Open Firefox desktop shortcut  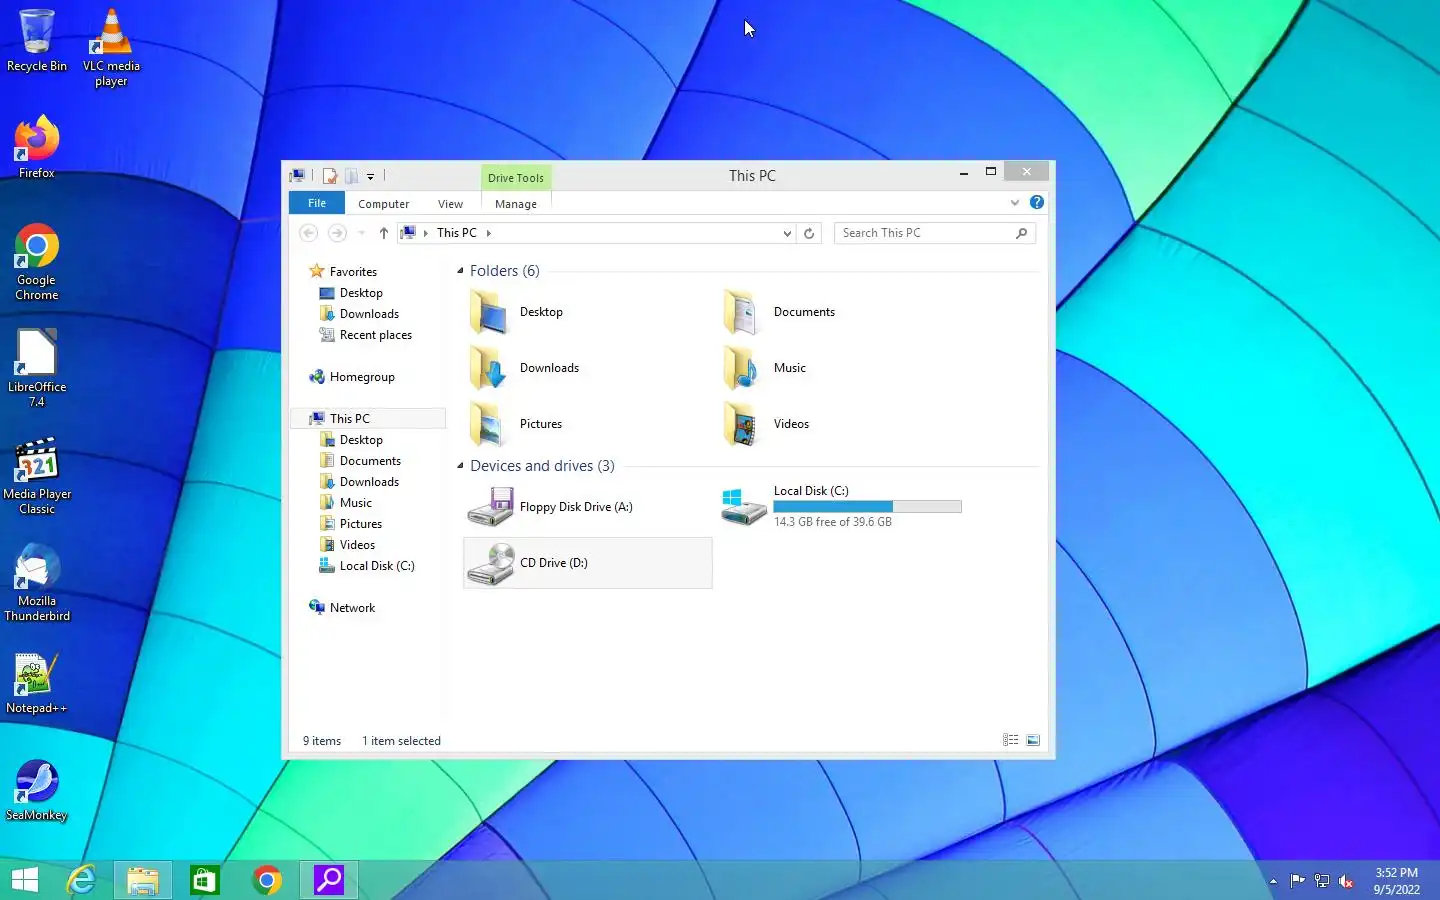click(37, 147)
